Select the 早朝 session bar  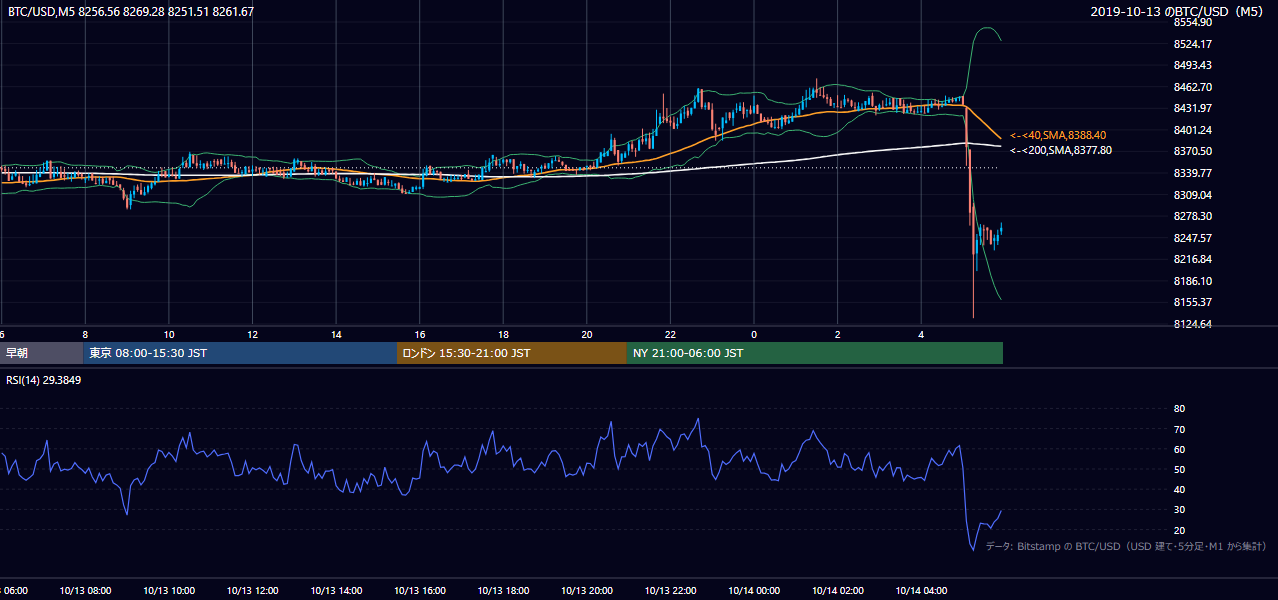(x=41, y=353)
